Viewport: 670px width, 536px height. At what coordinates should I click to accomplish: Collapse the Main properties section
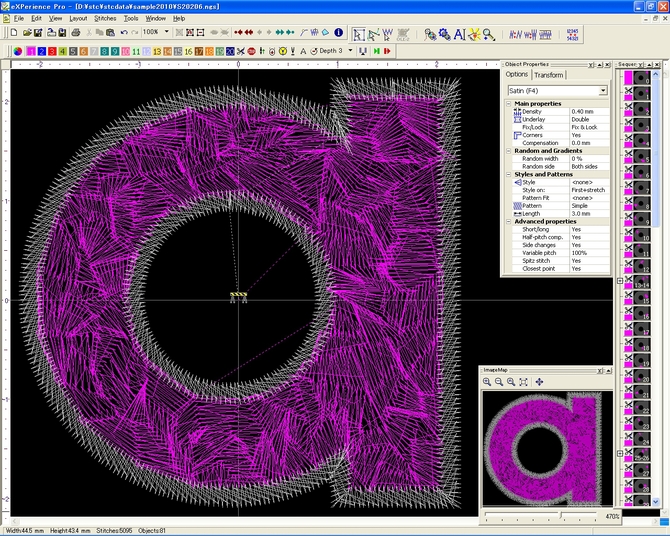click(508, 103)
